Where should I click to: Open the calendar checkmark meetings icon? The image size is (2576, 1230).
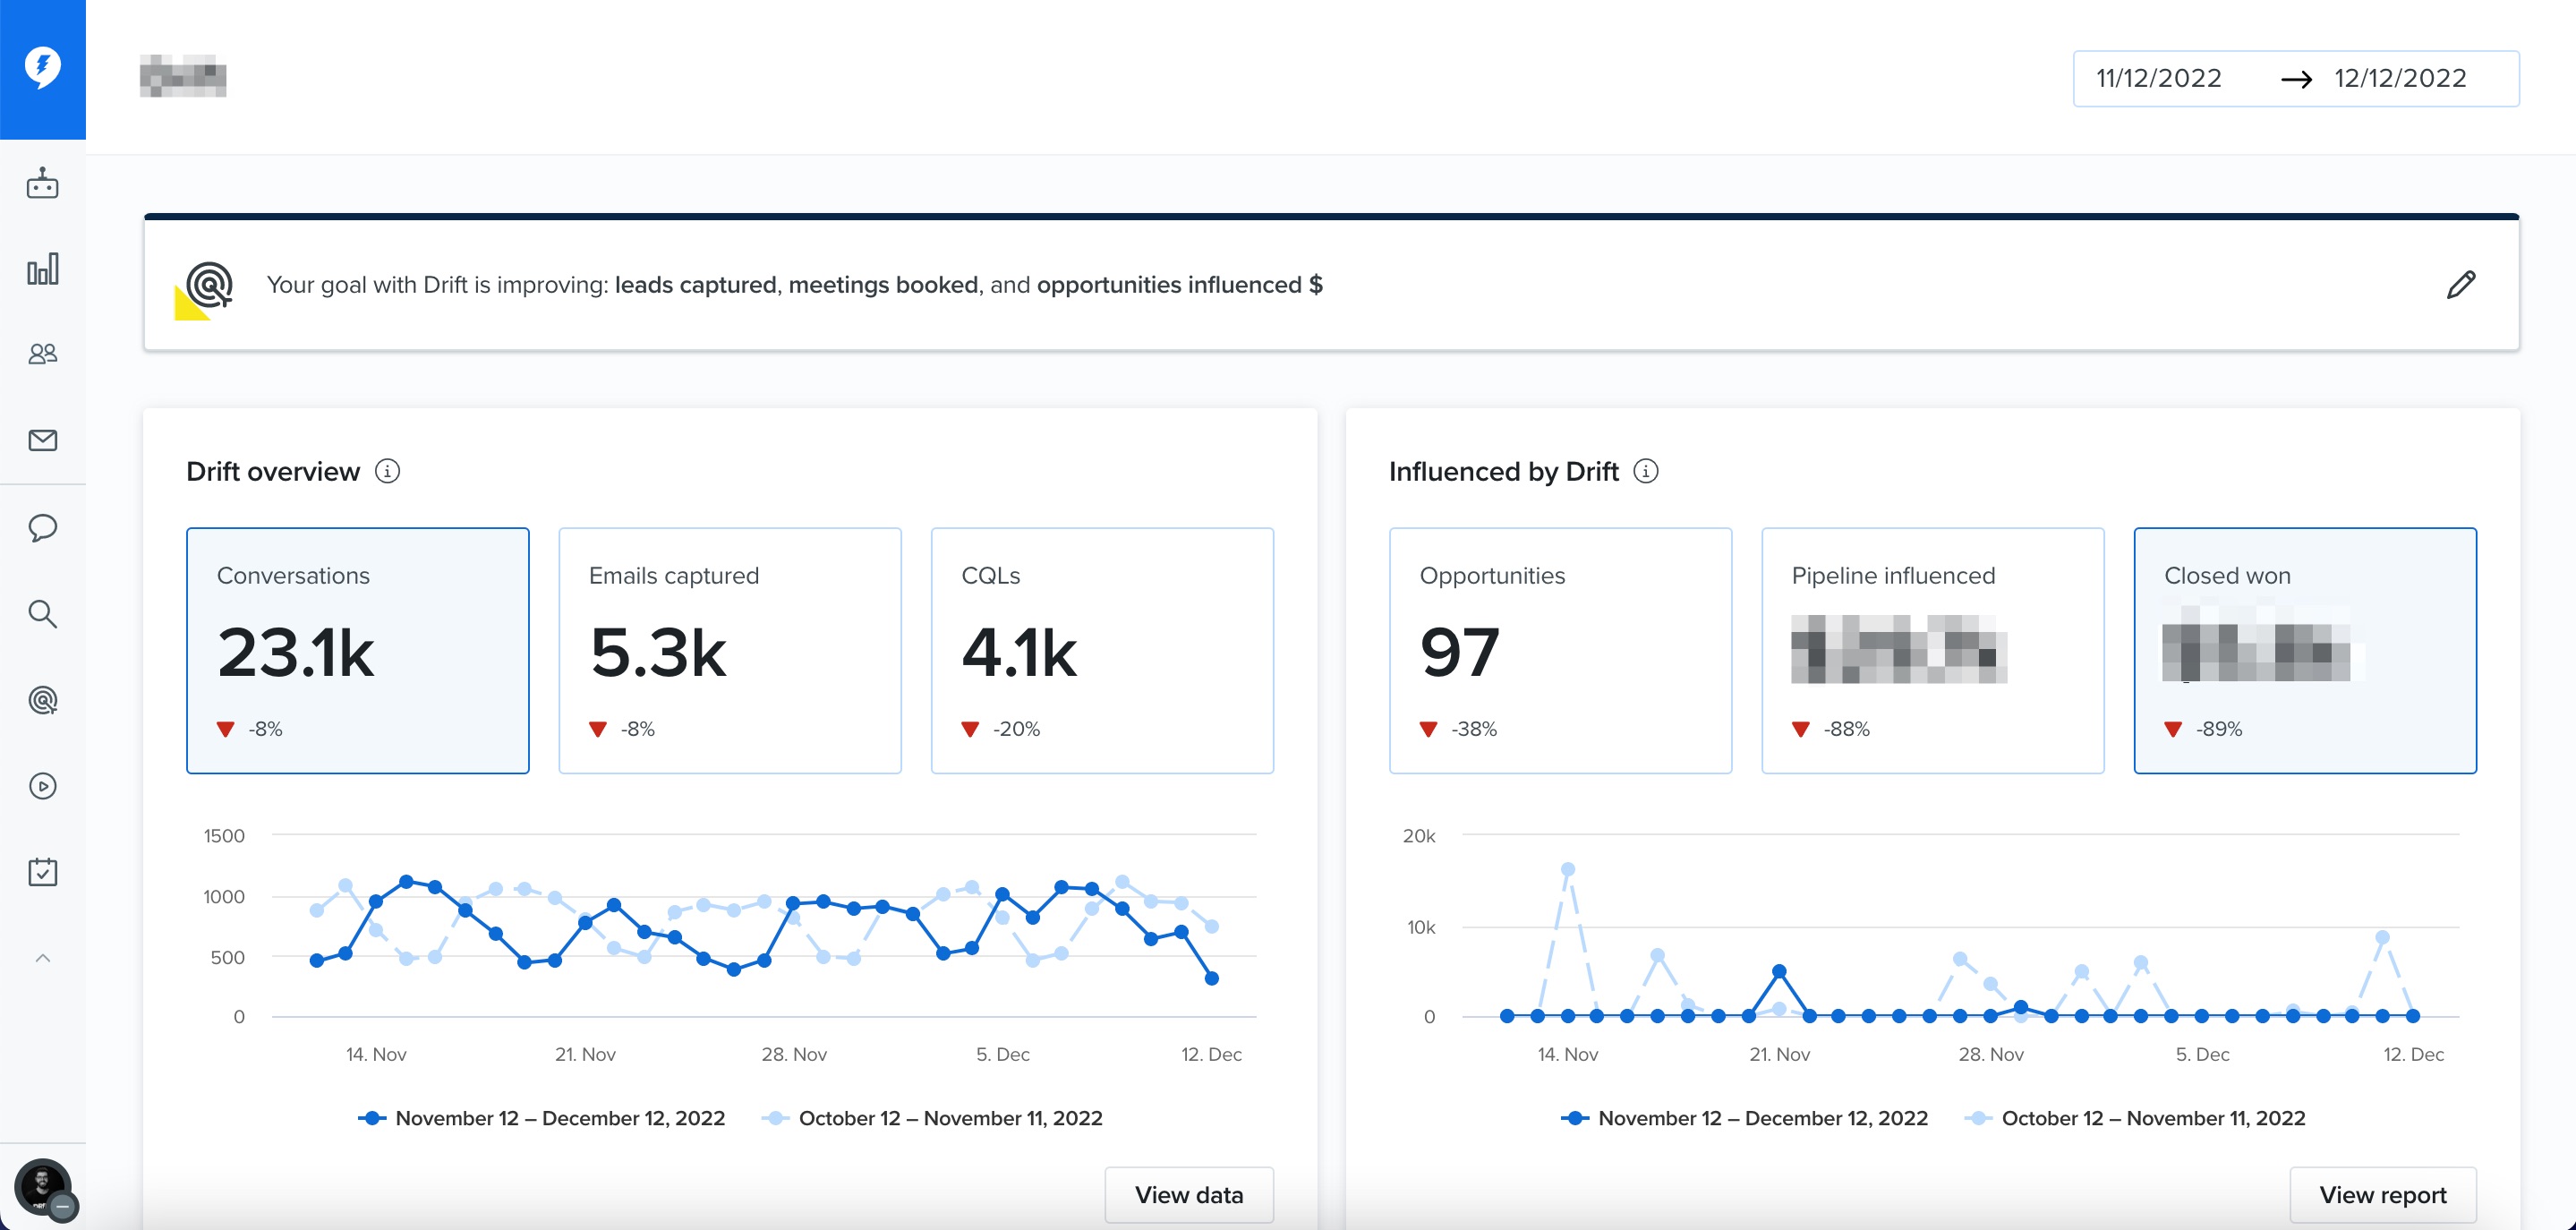click(42, 872)
